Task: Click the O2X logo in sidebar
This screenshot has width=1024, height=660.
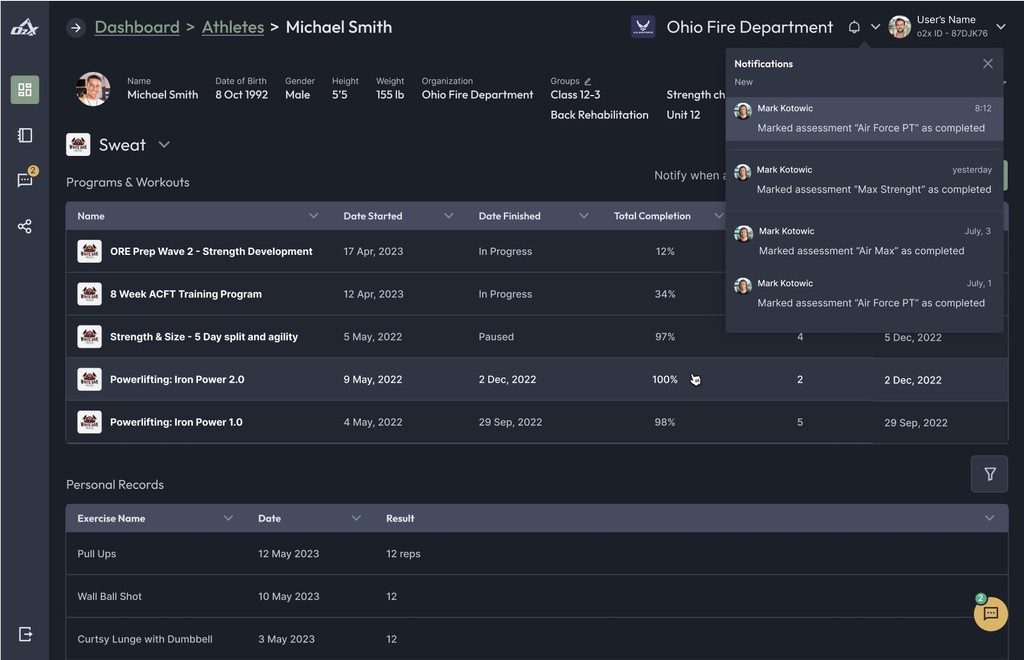Action: point(25,27)
